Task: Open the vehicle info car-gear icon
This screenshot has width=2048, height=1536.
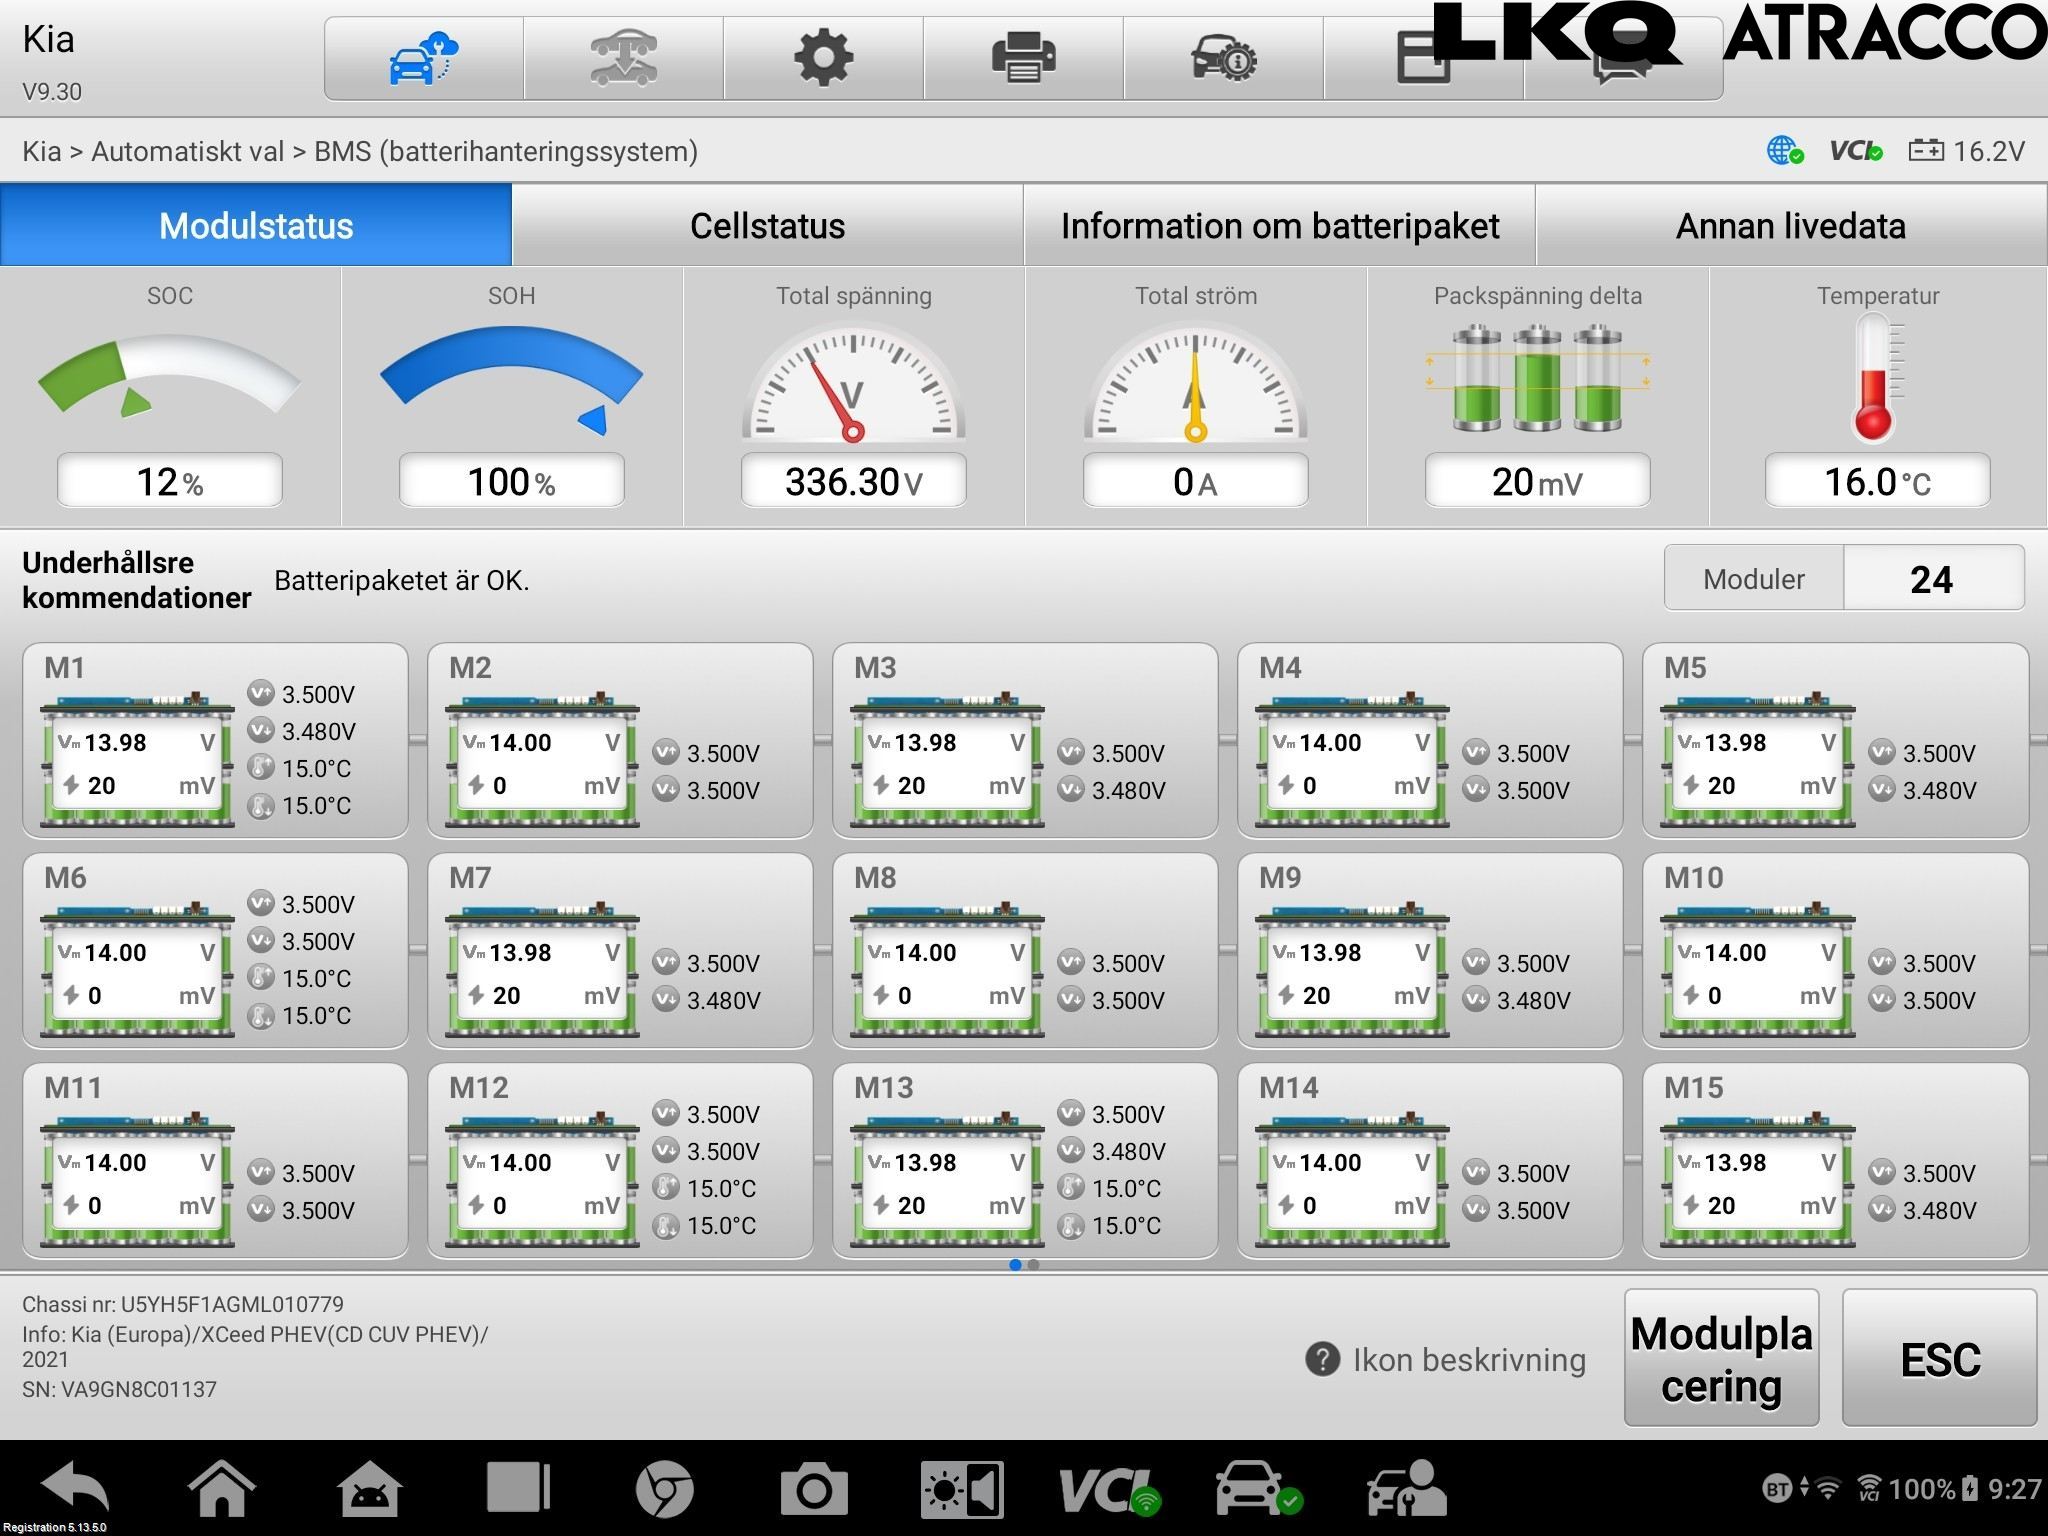Action: pos(1223,58)
